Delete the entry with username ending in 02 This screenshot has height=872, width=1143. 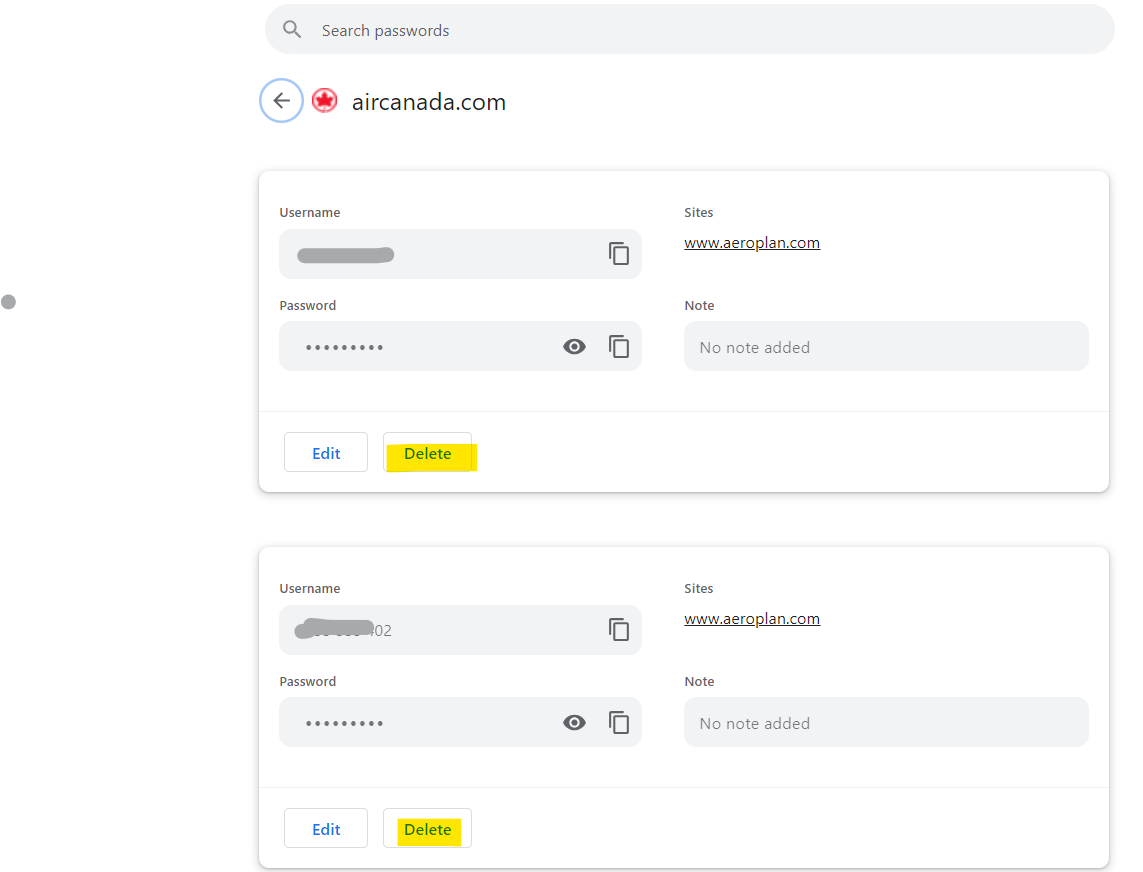point(428,829)
